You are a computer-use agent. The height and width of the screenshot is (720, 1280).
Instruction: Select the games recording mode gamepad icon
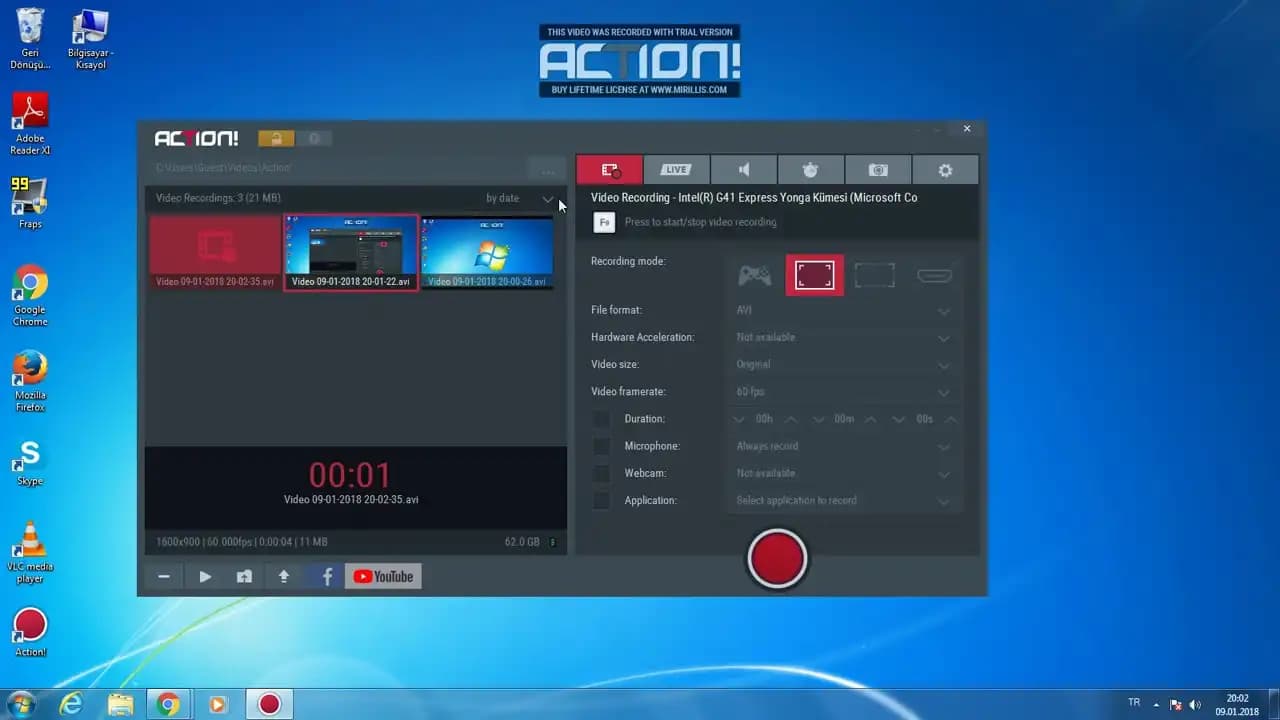tap(754, 275)
